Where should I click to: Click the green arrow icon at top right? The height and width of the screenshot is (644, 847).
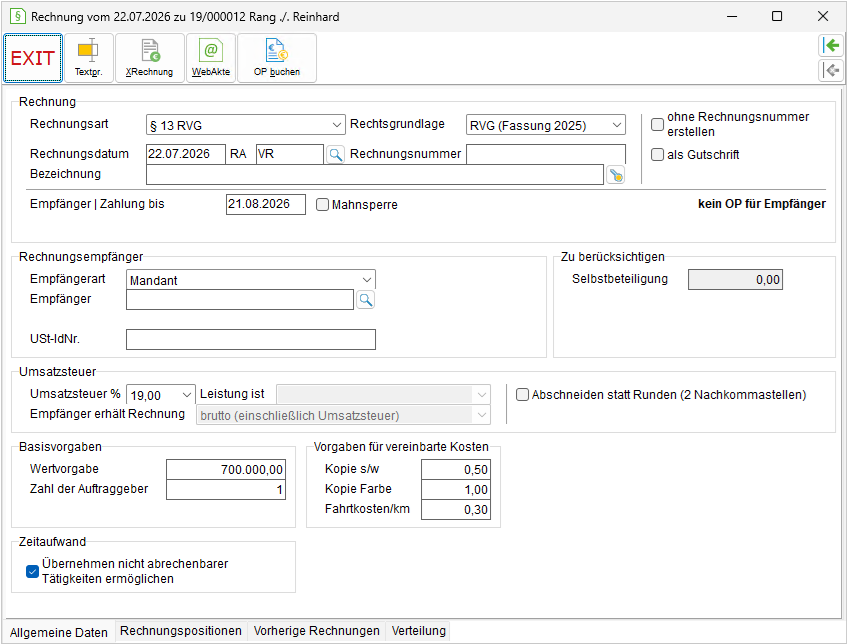pos(831,45)
